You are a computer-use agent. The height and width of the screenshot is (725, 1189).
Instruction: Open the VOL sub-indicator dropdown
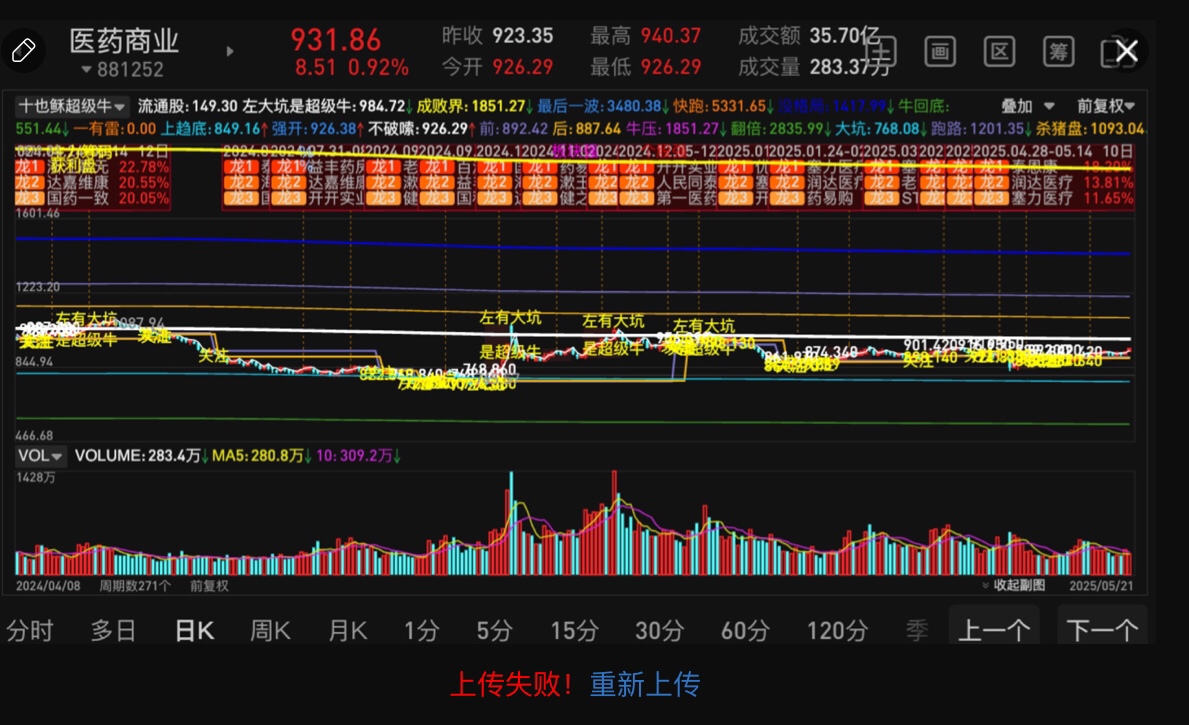[x=40, y=456]
